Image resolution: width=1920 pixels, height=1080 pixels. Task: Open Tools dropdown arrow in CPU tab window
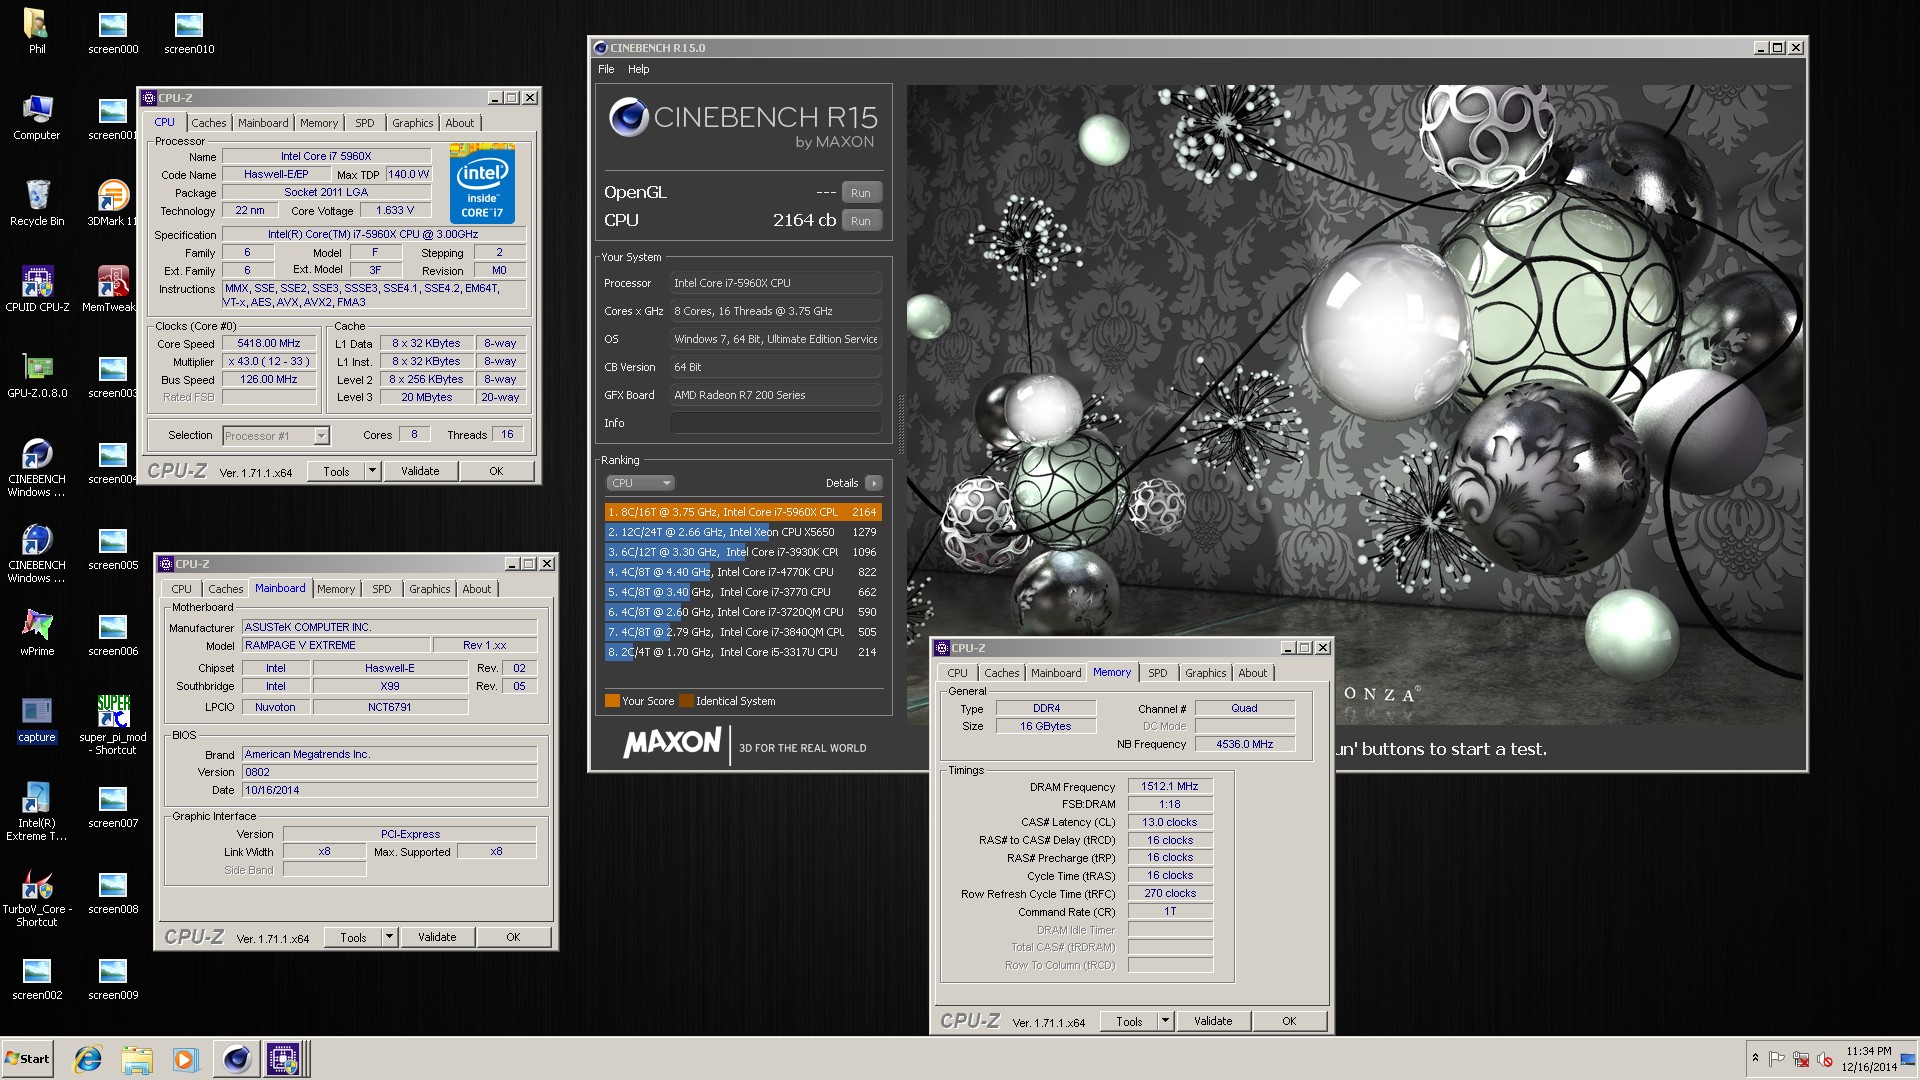[x=372, y=471]
